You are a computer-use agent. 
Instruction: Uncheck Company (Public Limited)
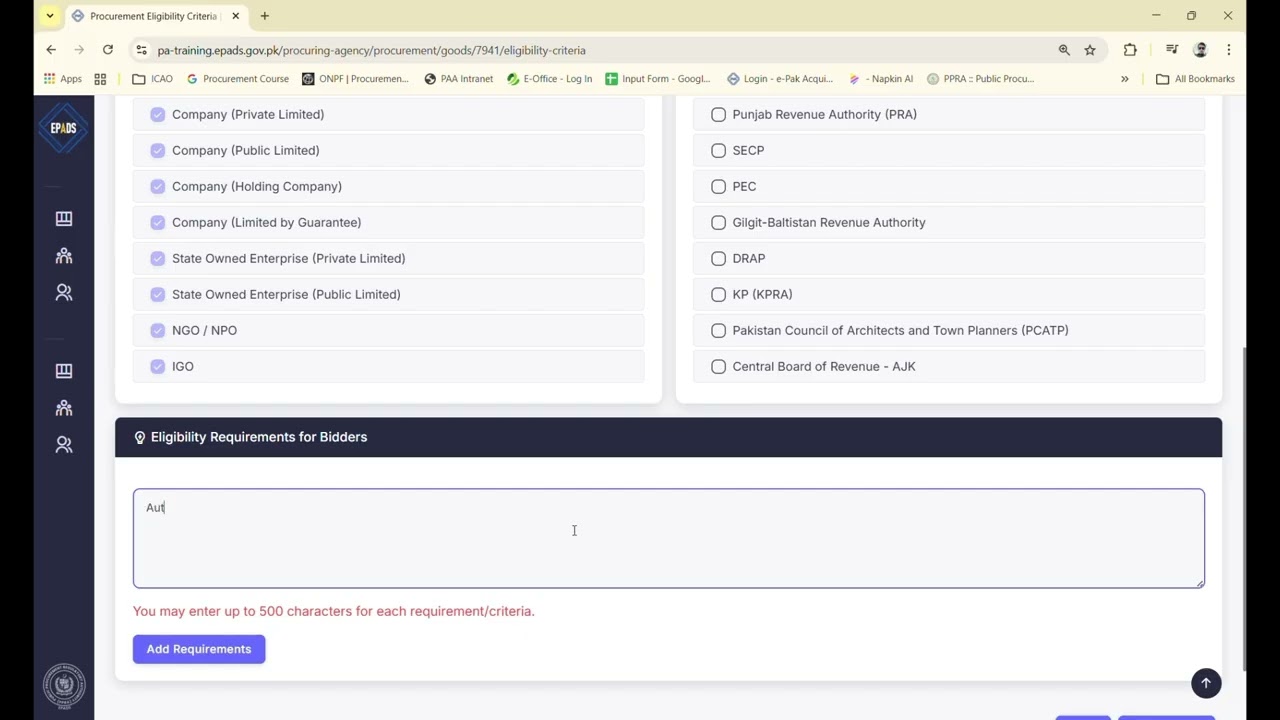click(158, 150)
